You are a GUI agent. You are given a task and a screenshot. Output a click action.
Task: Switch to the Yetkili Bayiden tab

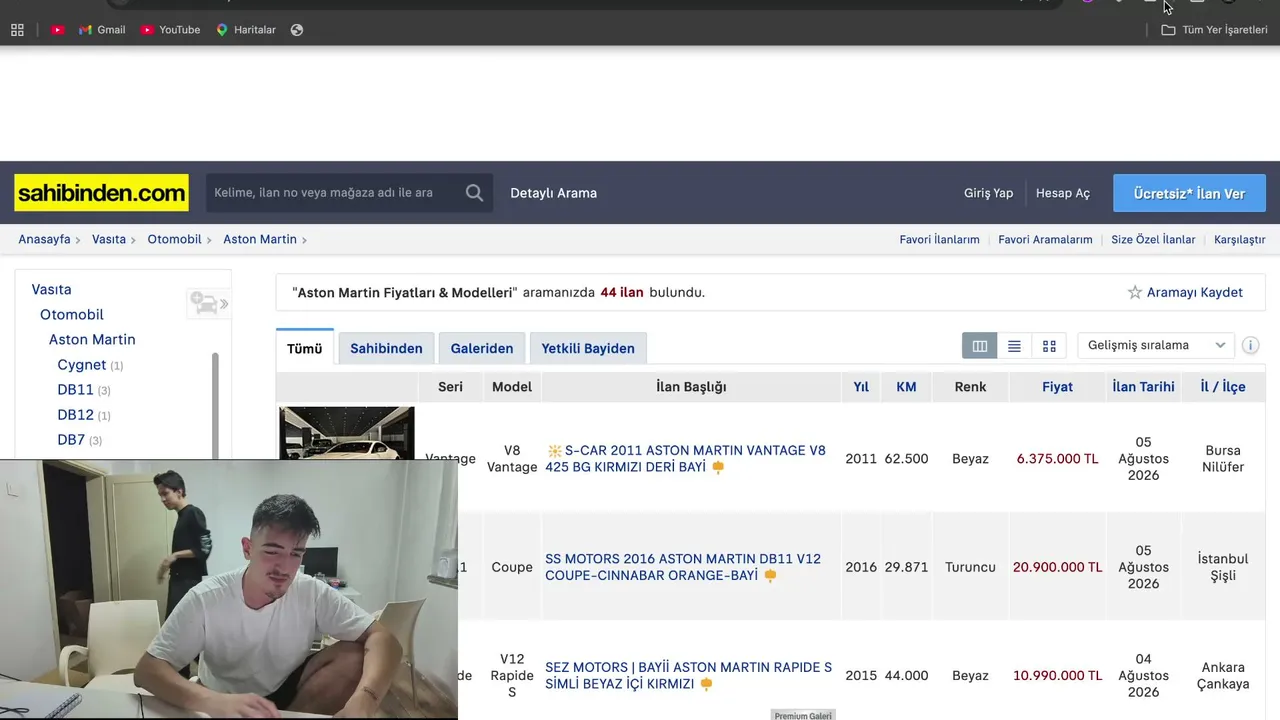point(588,348)
